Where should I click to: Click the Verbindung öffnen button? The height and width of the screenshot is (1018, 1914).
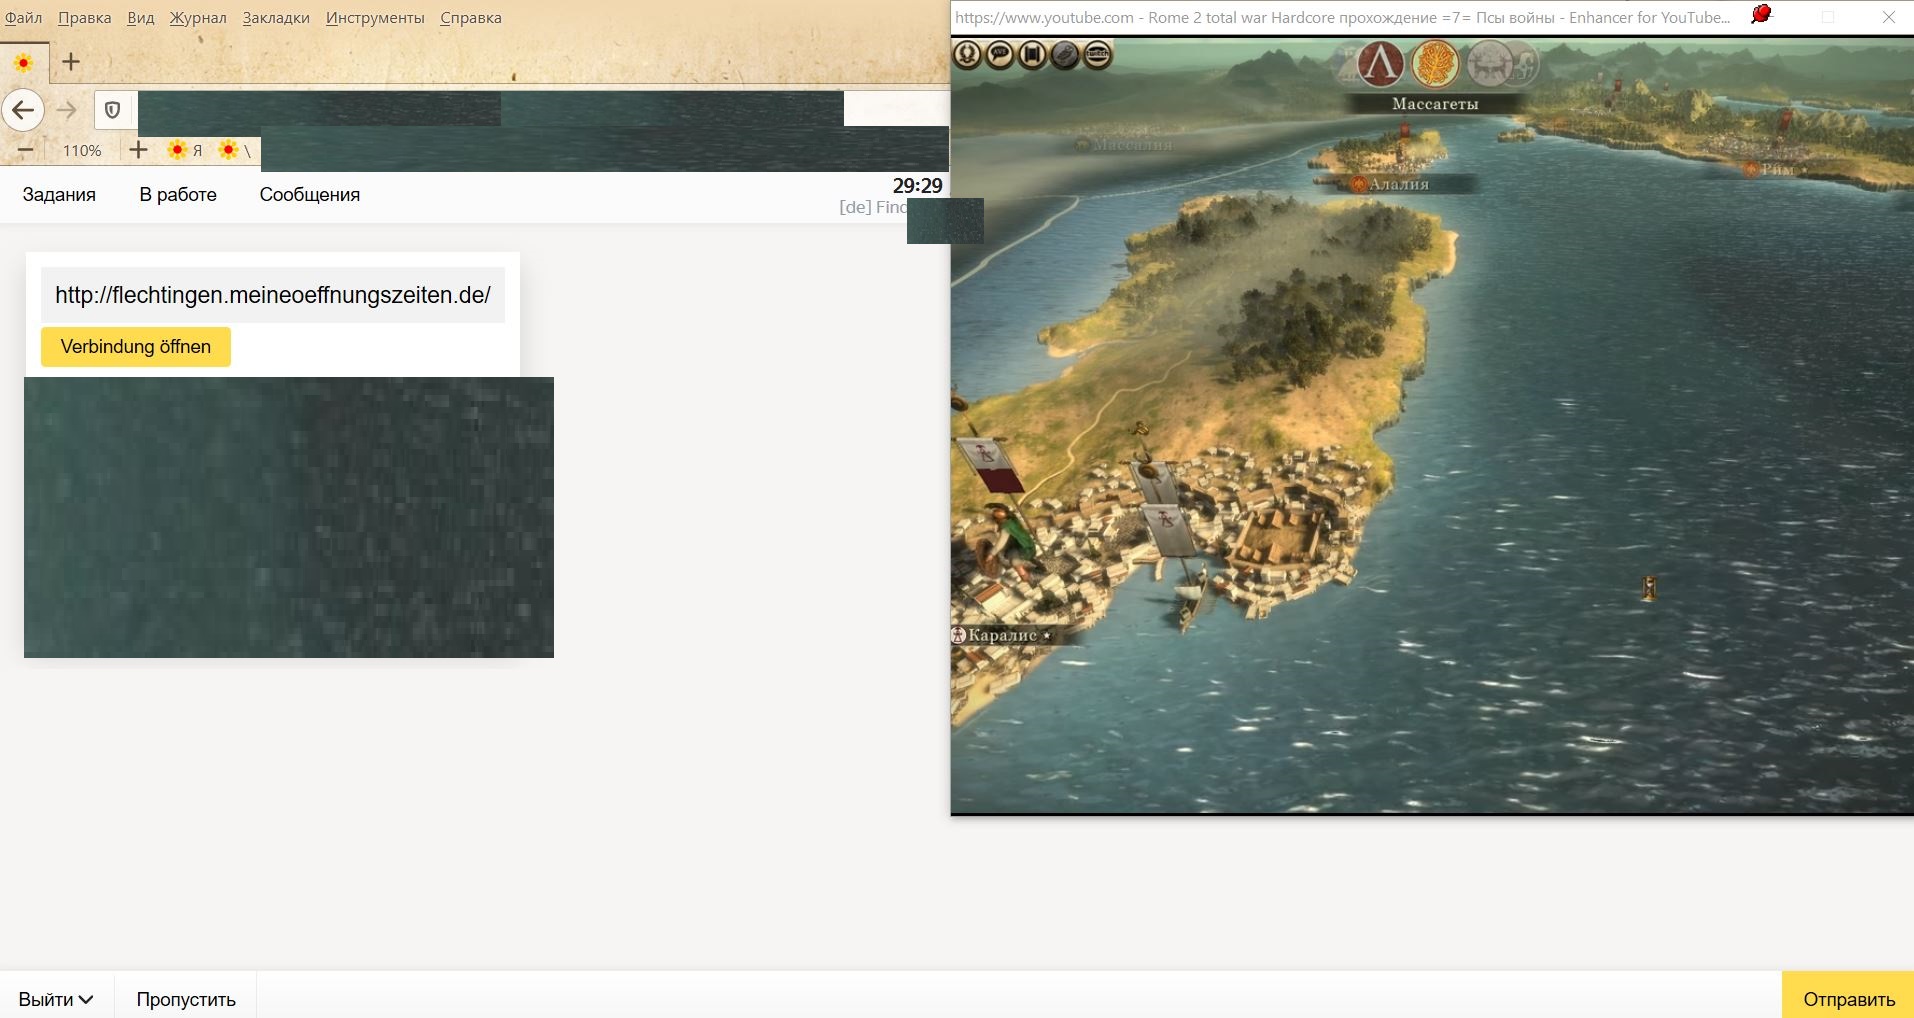coord(136,347)
